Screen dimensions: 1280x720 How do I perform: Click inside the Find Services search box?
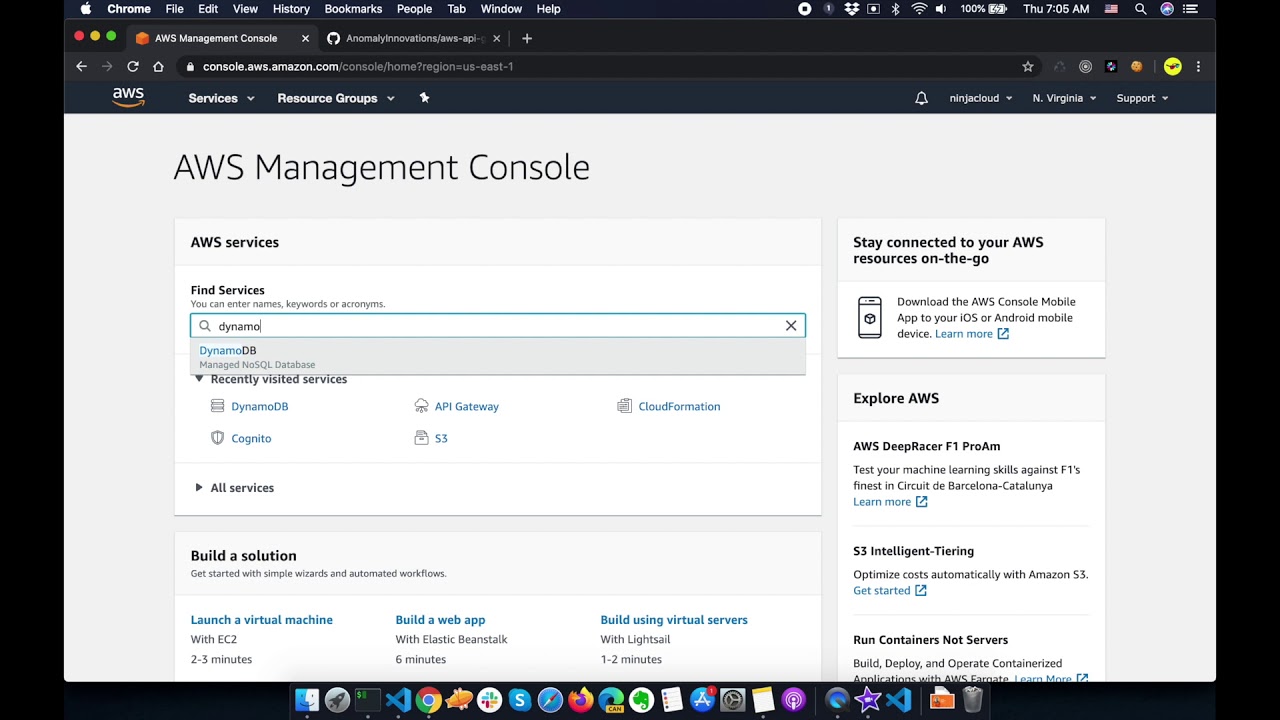click(x=500, y=326)
